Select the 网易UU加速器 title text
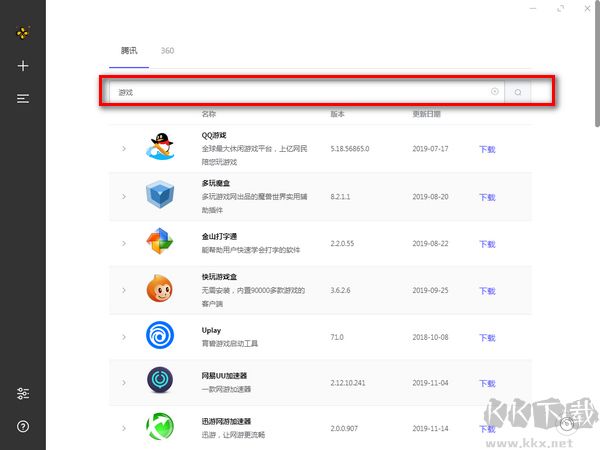Image resolution: width=600 pixels, height=450 pixels. [224, 376]
